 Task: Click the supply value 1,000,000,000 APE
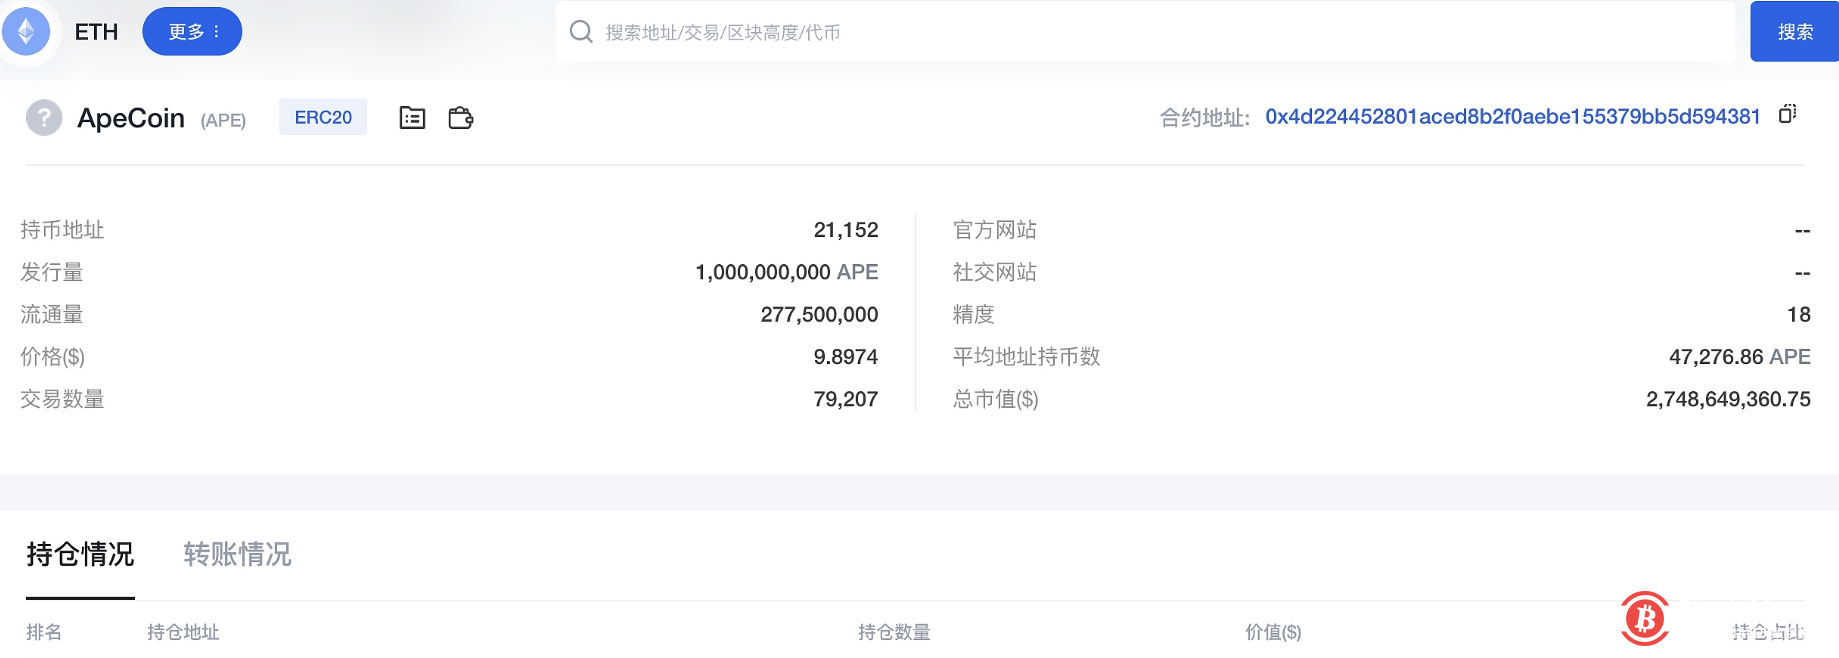point(787,272)
